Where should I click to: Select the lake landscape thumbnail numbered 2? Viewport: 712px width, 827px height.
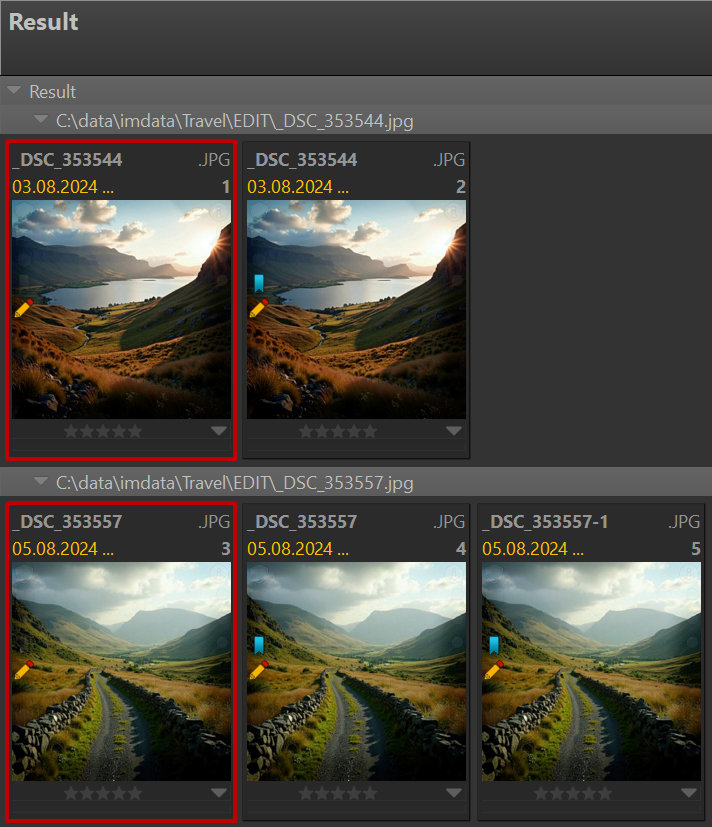pos(357,310)
